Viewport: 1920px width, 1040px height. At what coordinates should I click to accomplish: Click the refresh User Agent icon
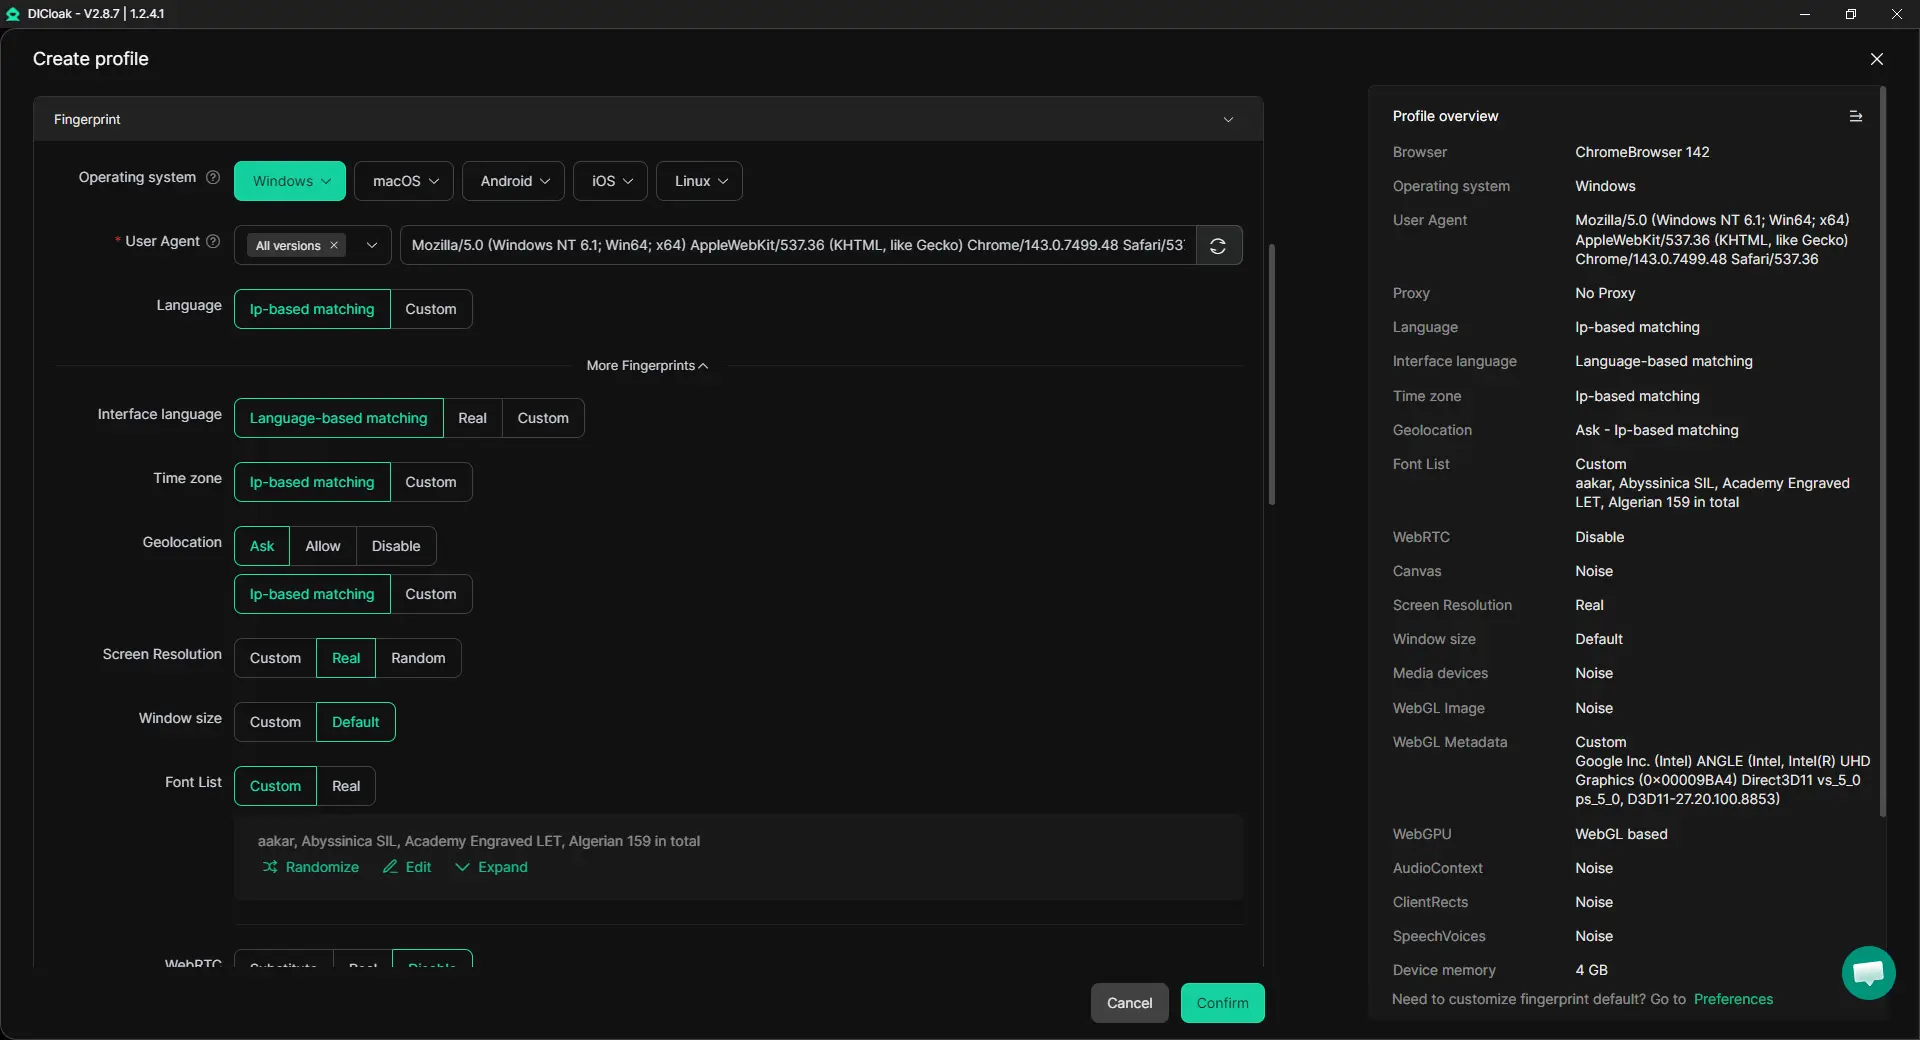pyautogui.click(x=1218, y=246)
